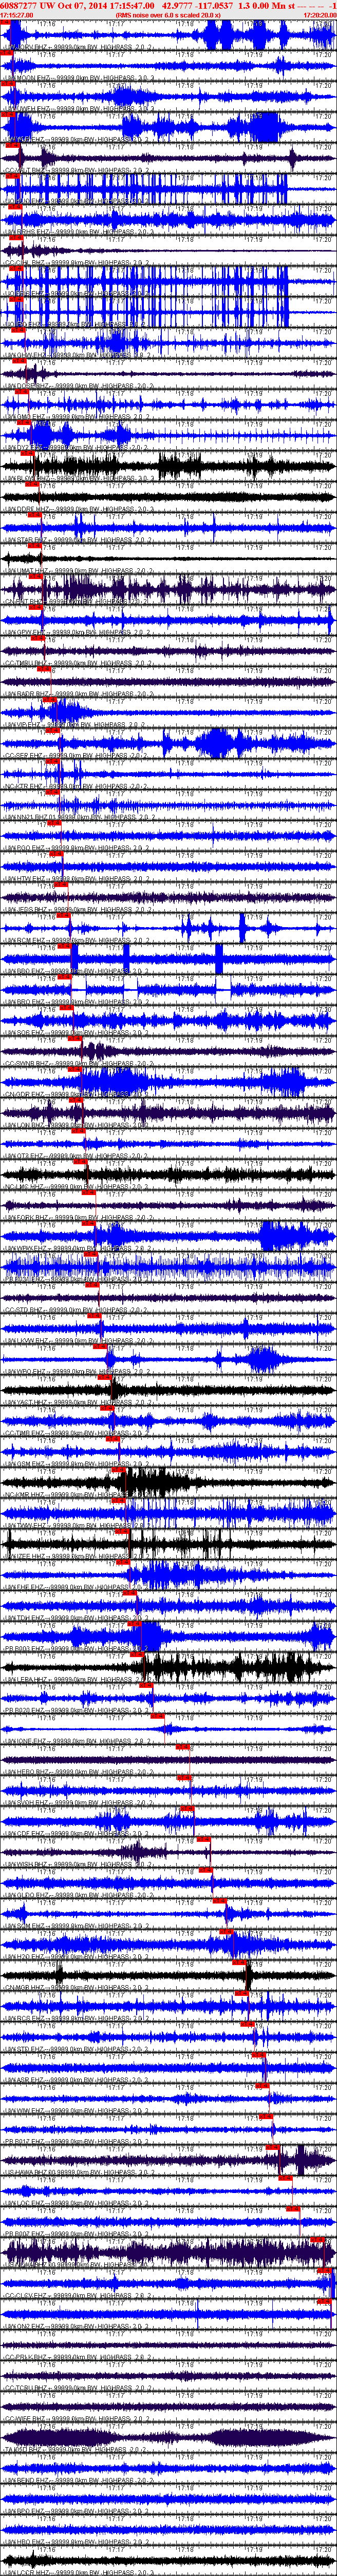The image size is (337, 2576).
Task: Select the UW.ASR EHZ trace label
Action: point(78,2080)
